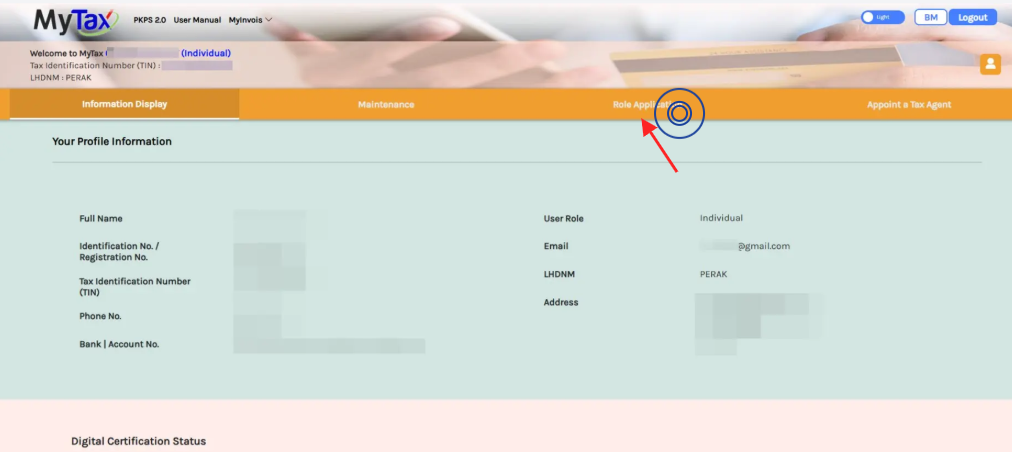Click the Full Name label
1012x452 pixels.
[x=101, y=219]
